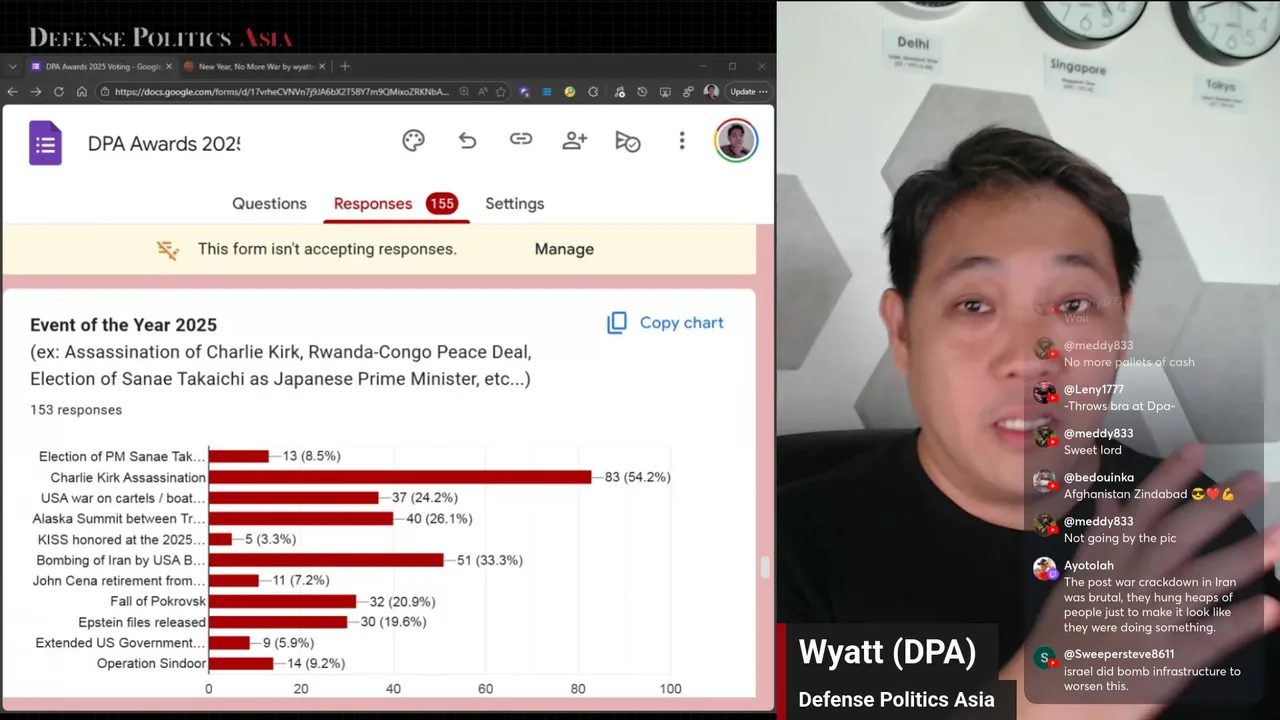
Task: Open the Google Forms home icon
Action: (x=45, y=143)
